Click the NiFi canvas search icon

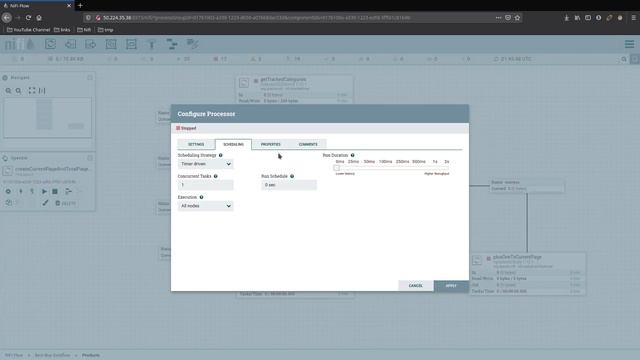pyautogui.click(x=624, y=59)
